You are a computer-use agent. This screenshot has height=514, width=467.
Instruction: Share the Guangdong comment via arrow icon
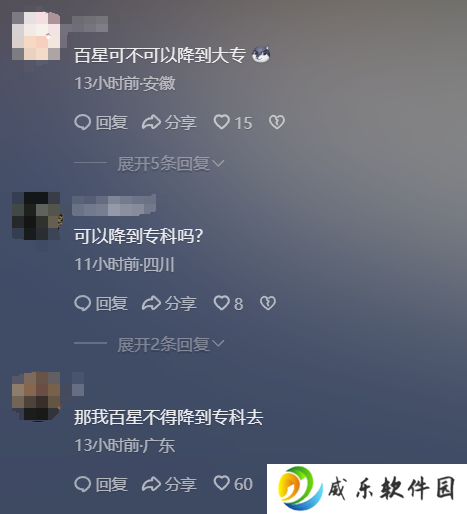tap(151, 484)
